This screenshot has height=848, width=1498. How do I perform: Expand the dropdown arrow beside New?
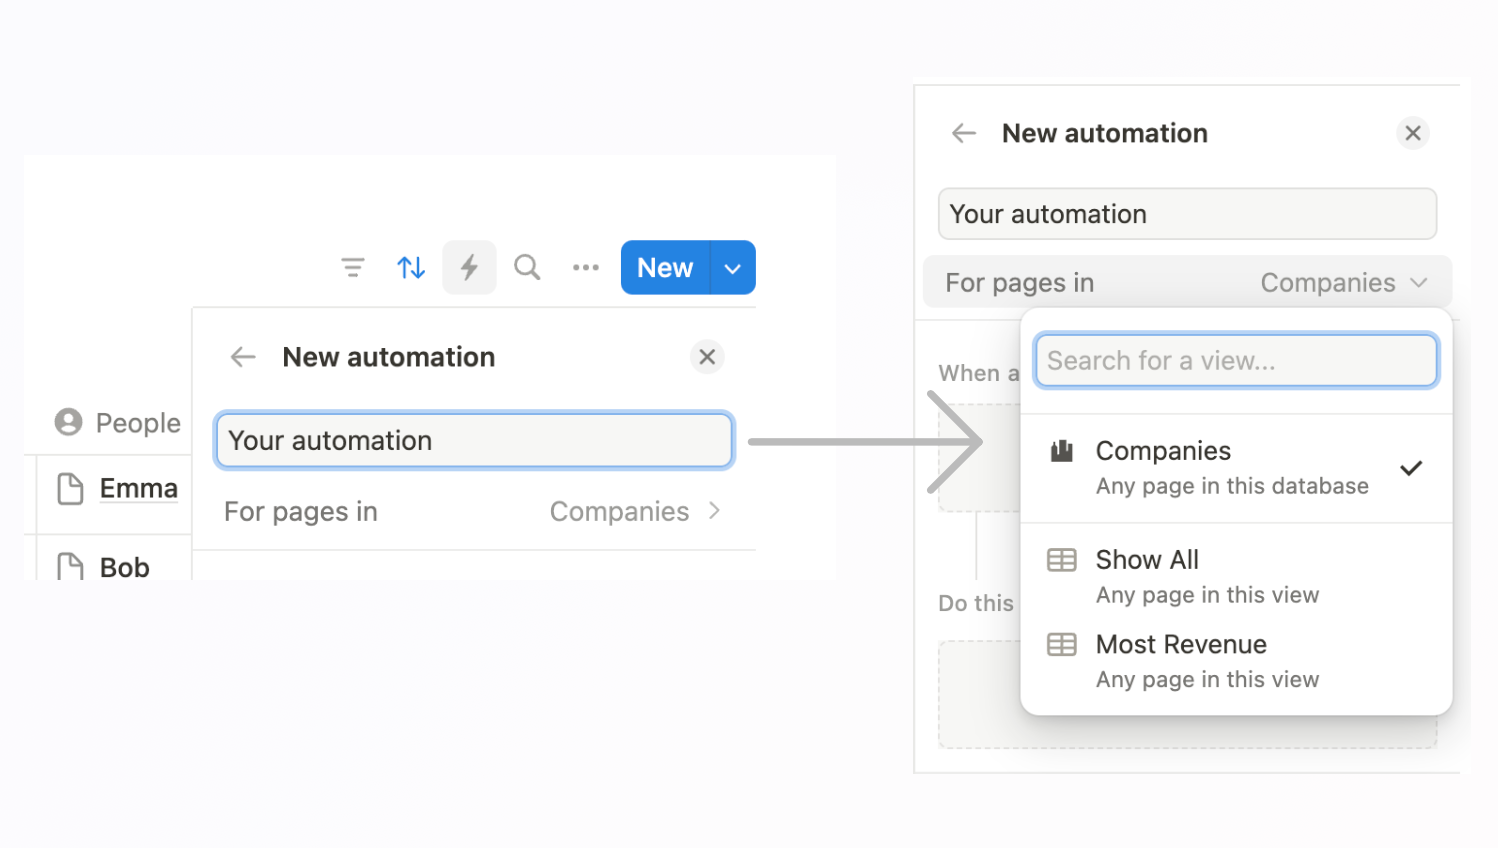coord(733,267)
